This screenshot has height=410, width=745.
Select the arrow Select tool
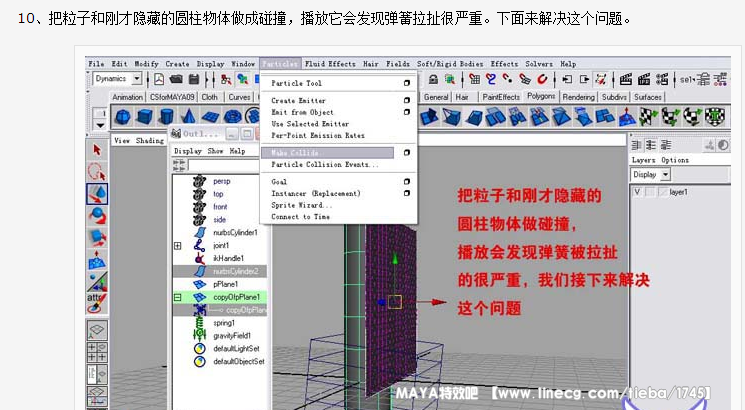[97, 150]
